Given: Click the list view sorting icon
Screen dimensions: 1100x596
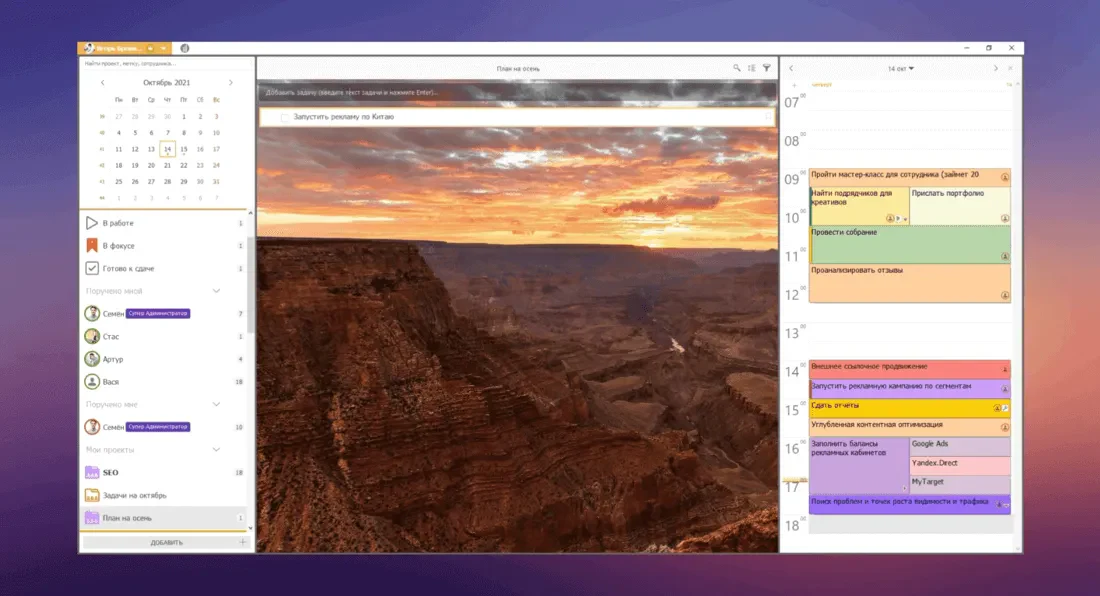Looking at the screenshot, I should coord(751,68).
